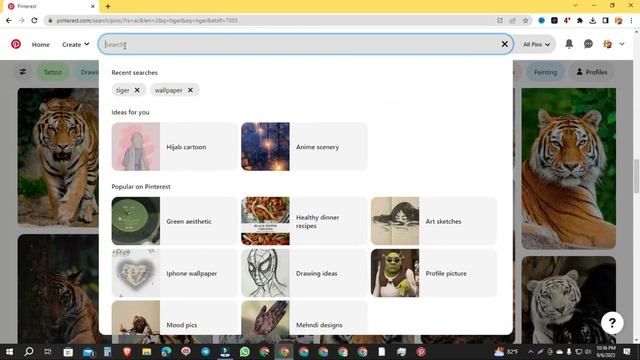This screenshot has height=360, width=640.
Task: Open the help question mark button
Action: (x=612, y=323)
